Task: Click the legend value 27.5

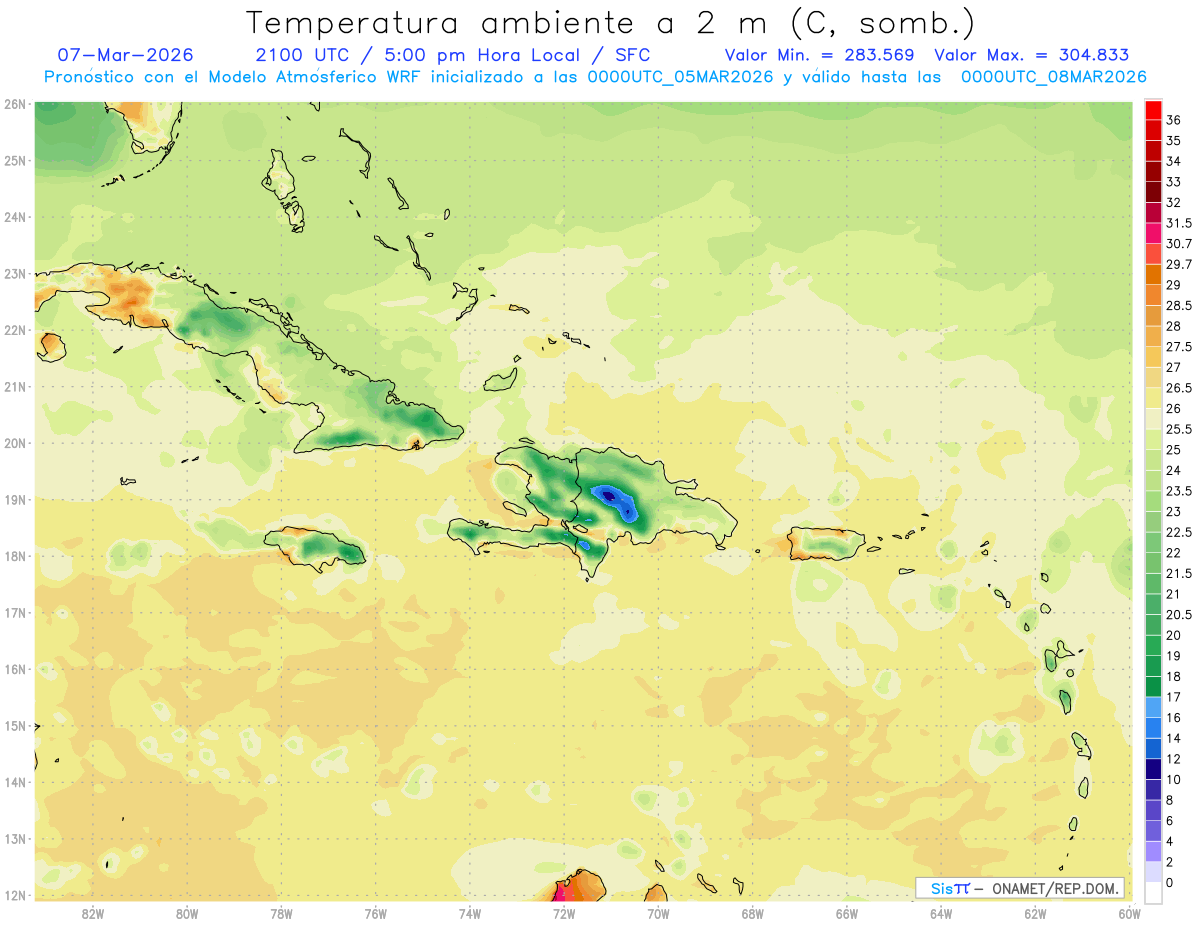Action: [1179, 347]
